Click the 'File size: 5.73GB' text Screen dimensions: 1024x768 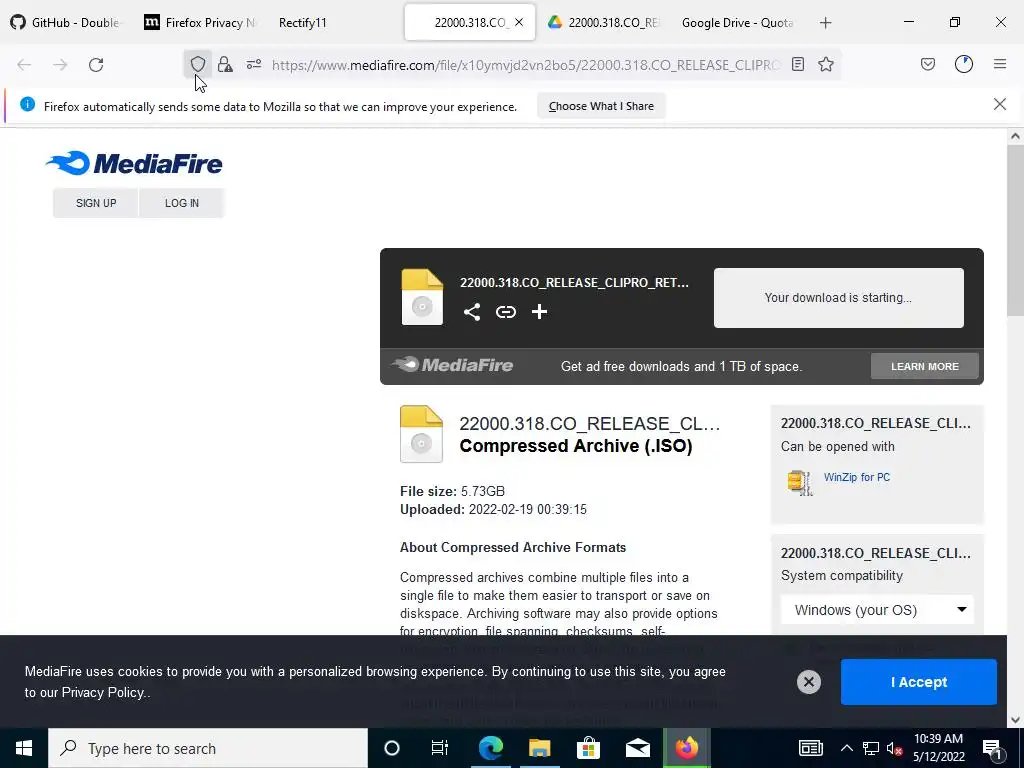[452, 491]
